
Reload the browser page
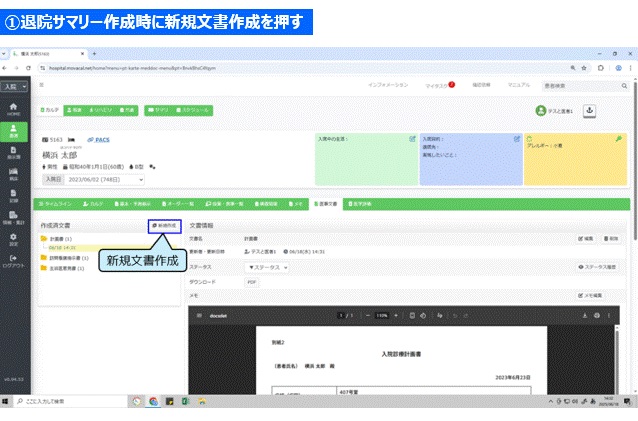point(28,68)
